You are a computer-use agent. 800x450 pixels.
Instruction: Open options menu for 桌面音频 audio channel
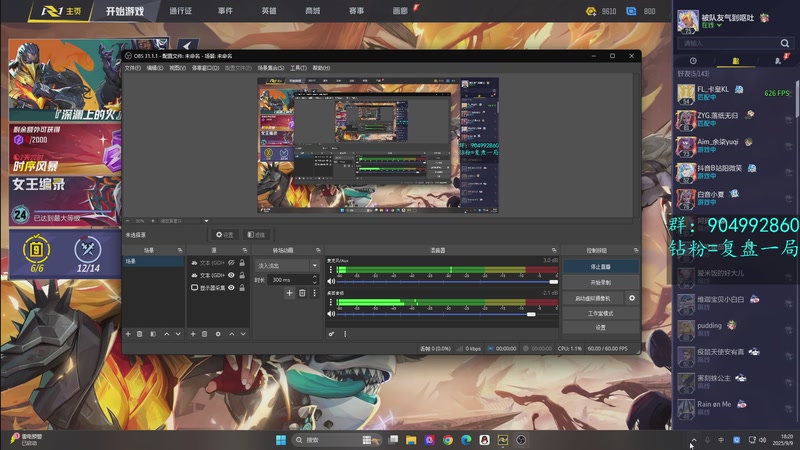point(331,302)
